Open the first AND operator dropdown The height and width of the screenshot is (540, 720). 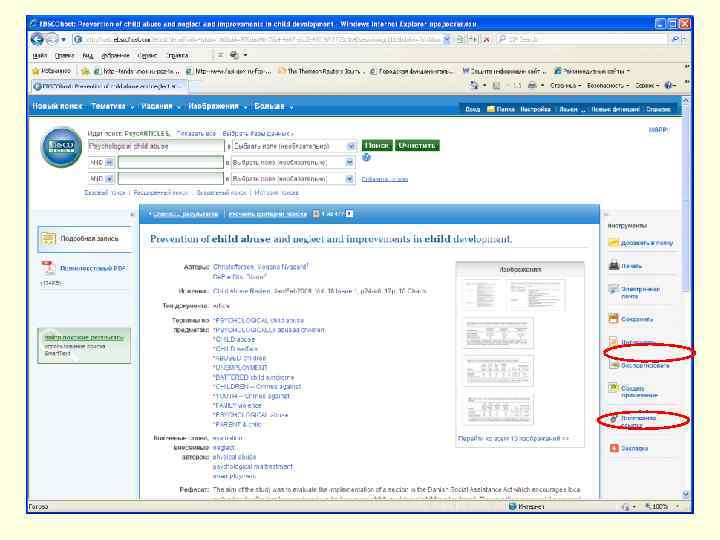click(109, 163)
